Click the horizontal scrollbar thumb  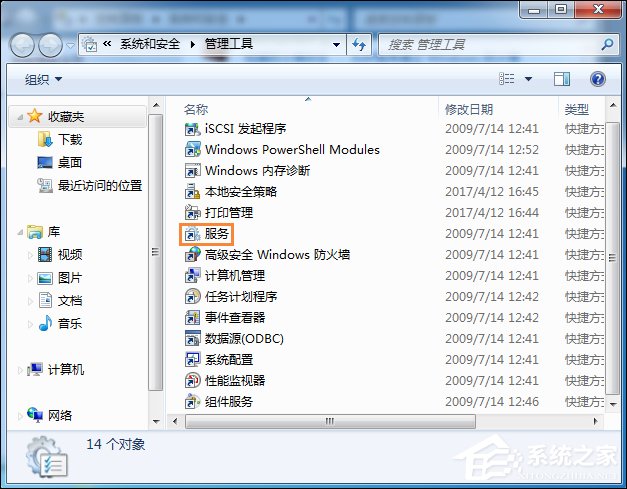[330, 421]
